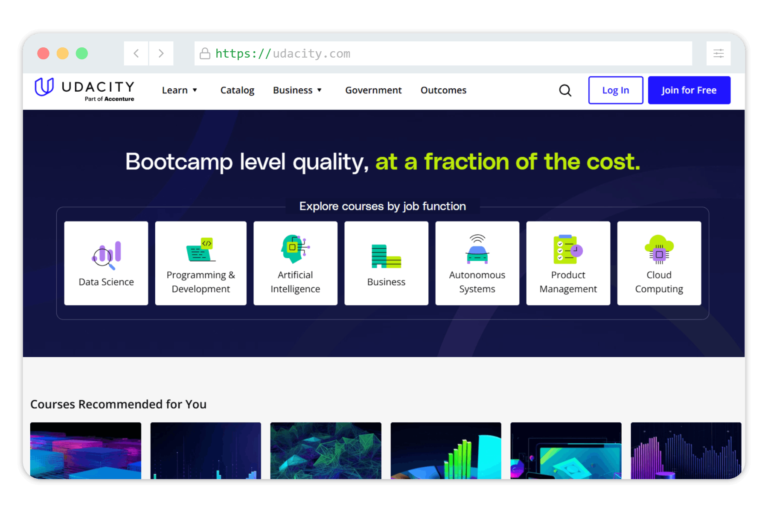This screenshot has width=768, height=512.
Task: Open the browser settings sliders icon
Action: (718, 53)
